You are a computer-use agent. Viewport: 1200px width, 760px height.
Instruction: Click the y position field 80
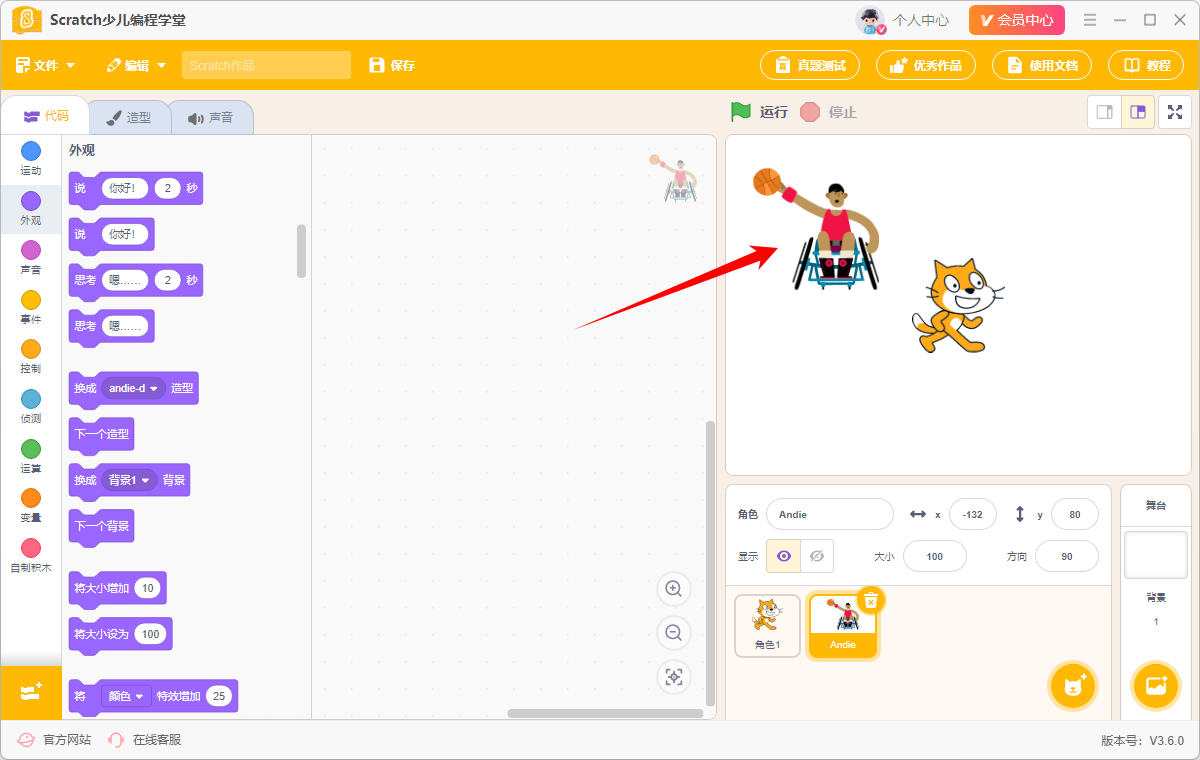pyautogui.click(x=1075, y=514)
